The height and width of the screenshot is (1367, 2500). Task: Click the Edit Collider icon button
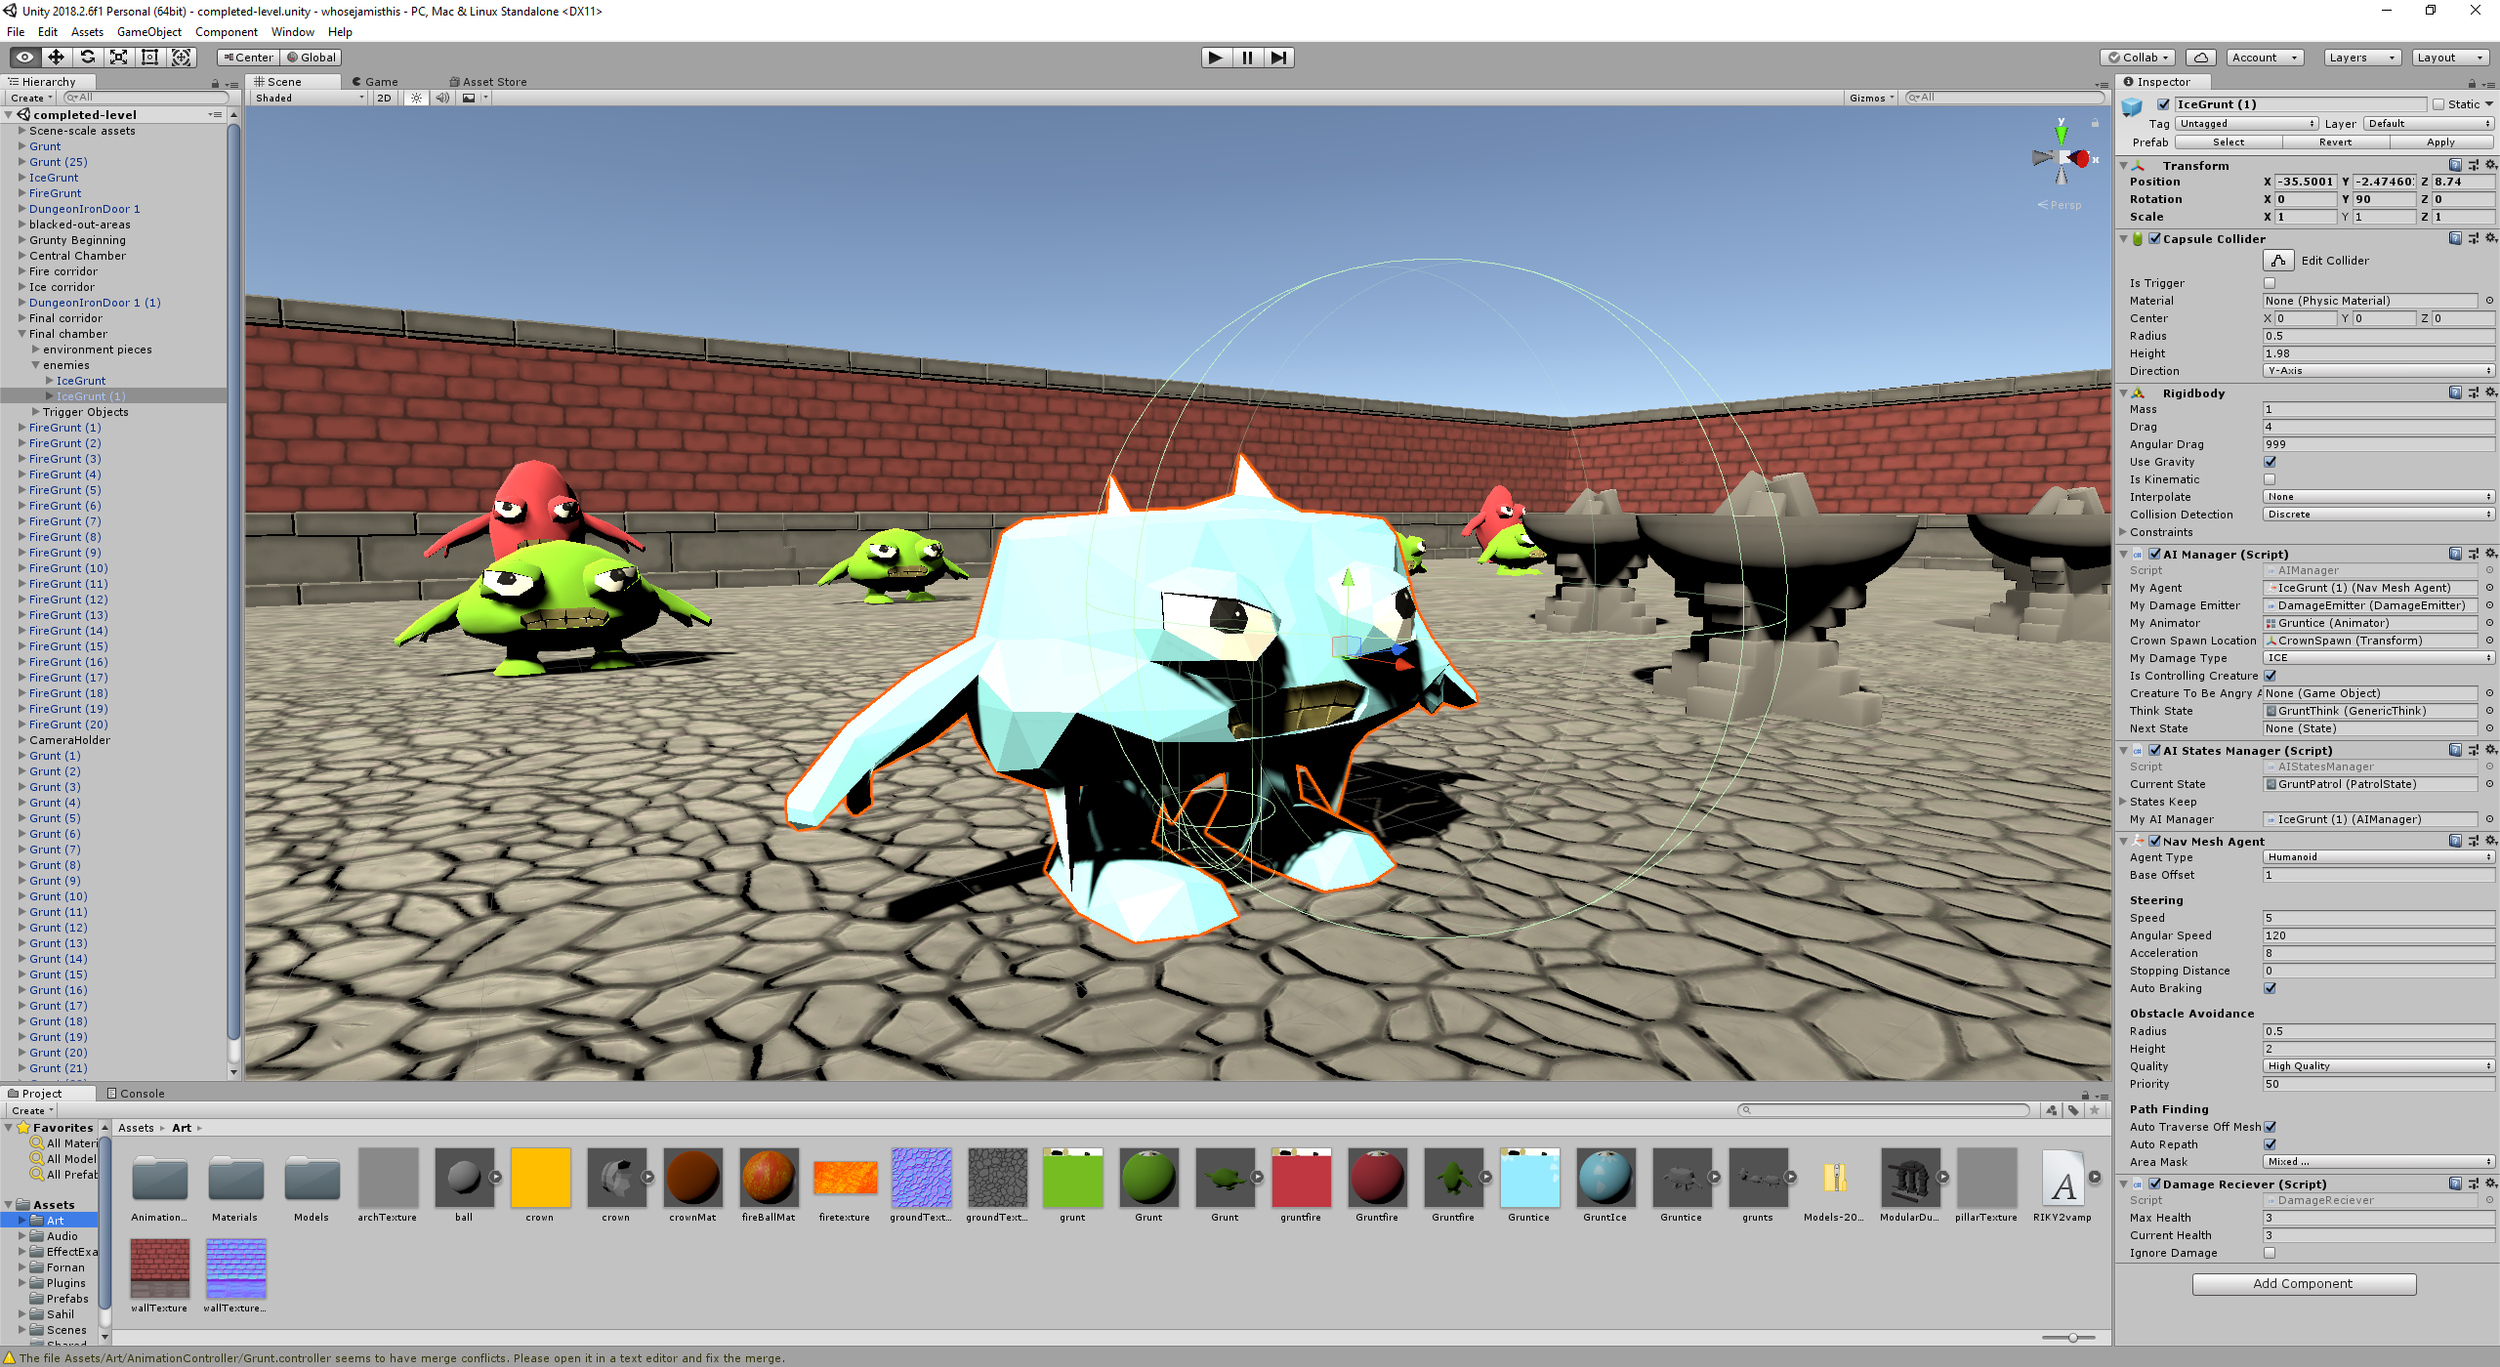[x=2278, y=260]
